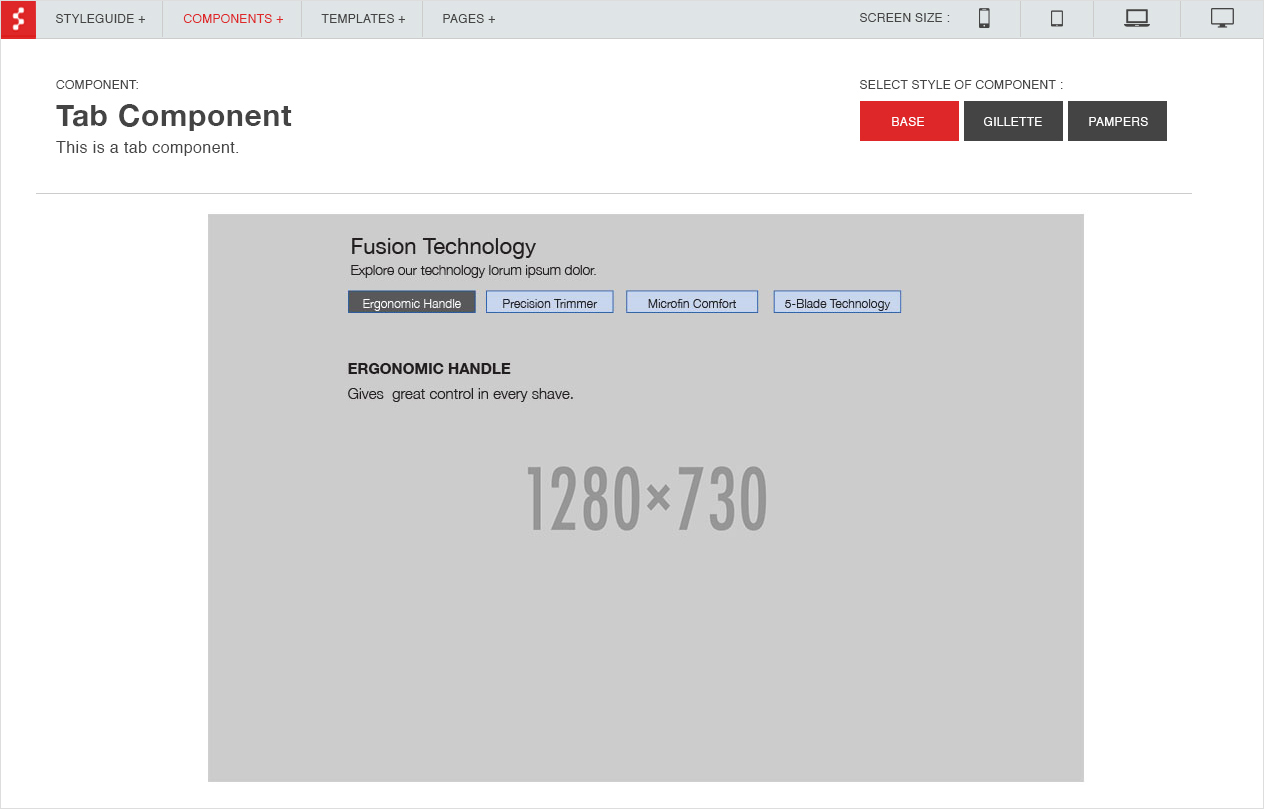Expand the COMPONENTS + menu
The height and width of the screenshot is (809, 1264).
click(233, 19)
